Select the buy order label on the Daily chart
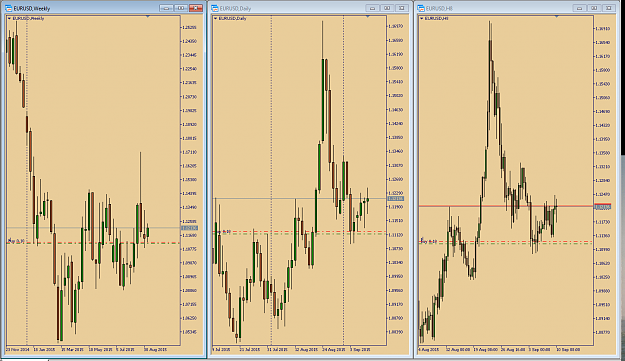Image resolution: width=625 pixels, height=361 pixels. (223, 231)
